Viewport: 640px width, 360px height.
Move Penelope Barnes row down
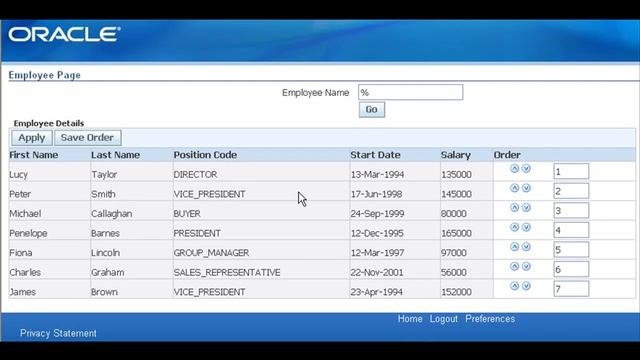point(526,227)
